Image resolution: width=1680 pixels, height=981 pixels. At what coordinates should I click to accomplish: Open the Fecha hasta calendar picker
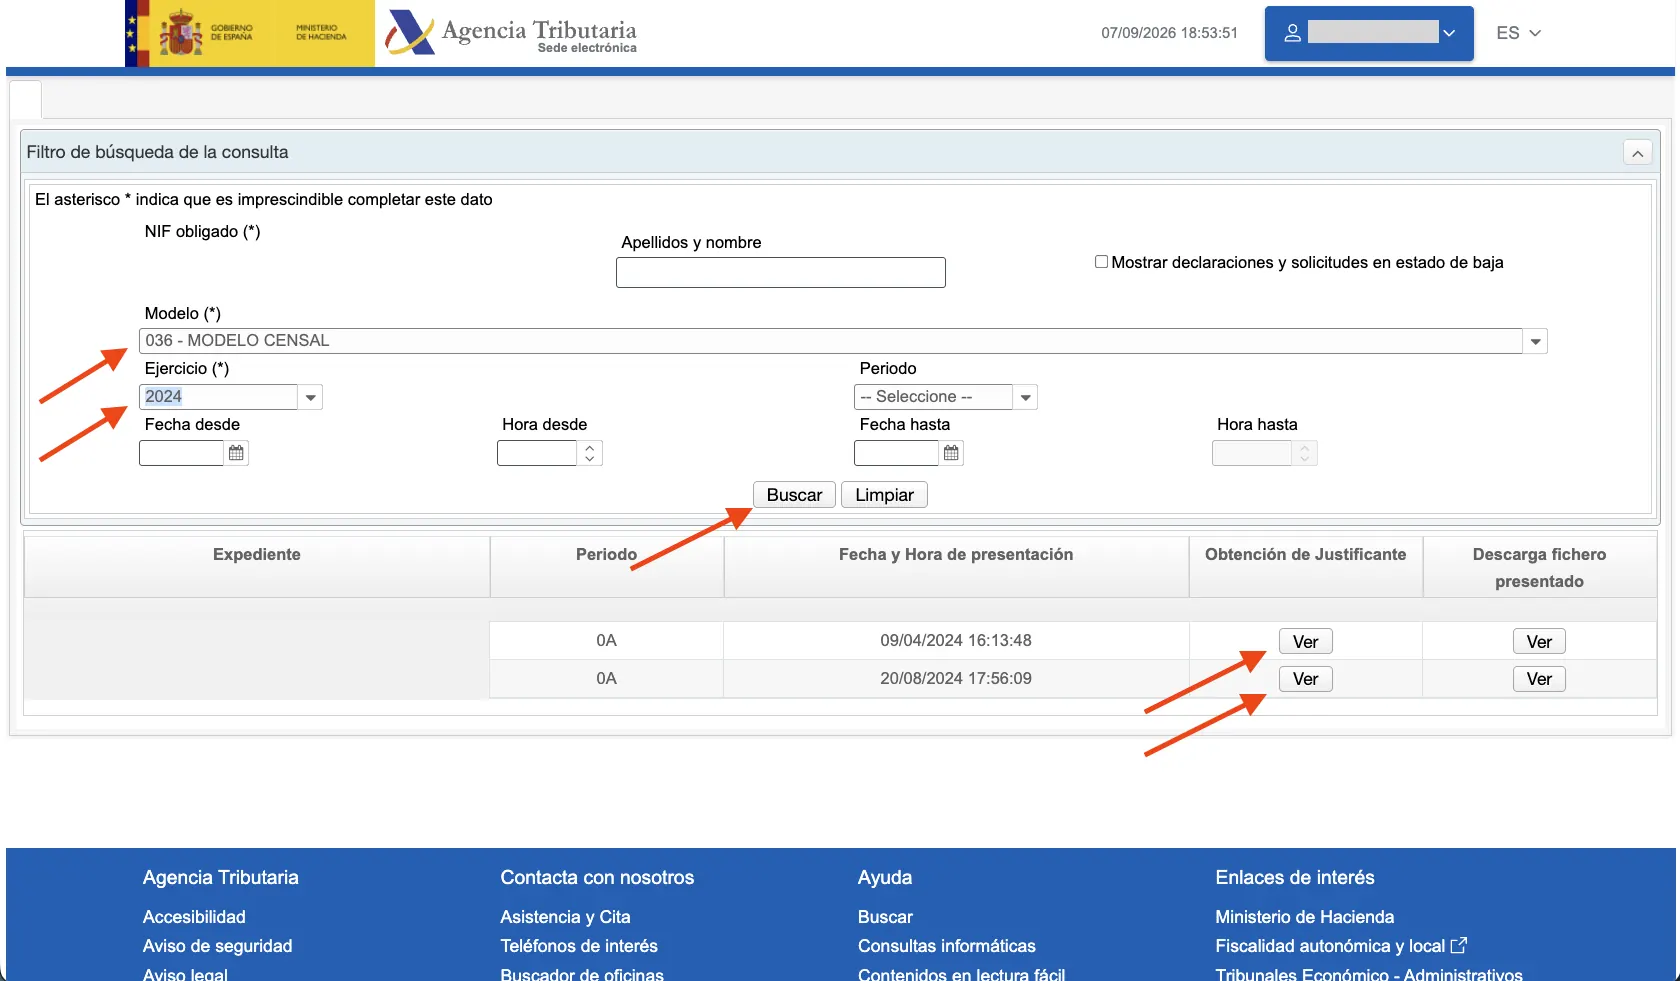951,453
